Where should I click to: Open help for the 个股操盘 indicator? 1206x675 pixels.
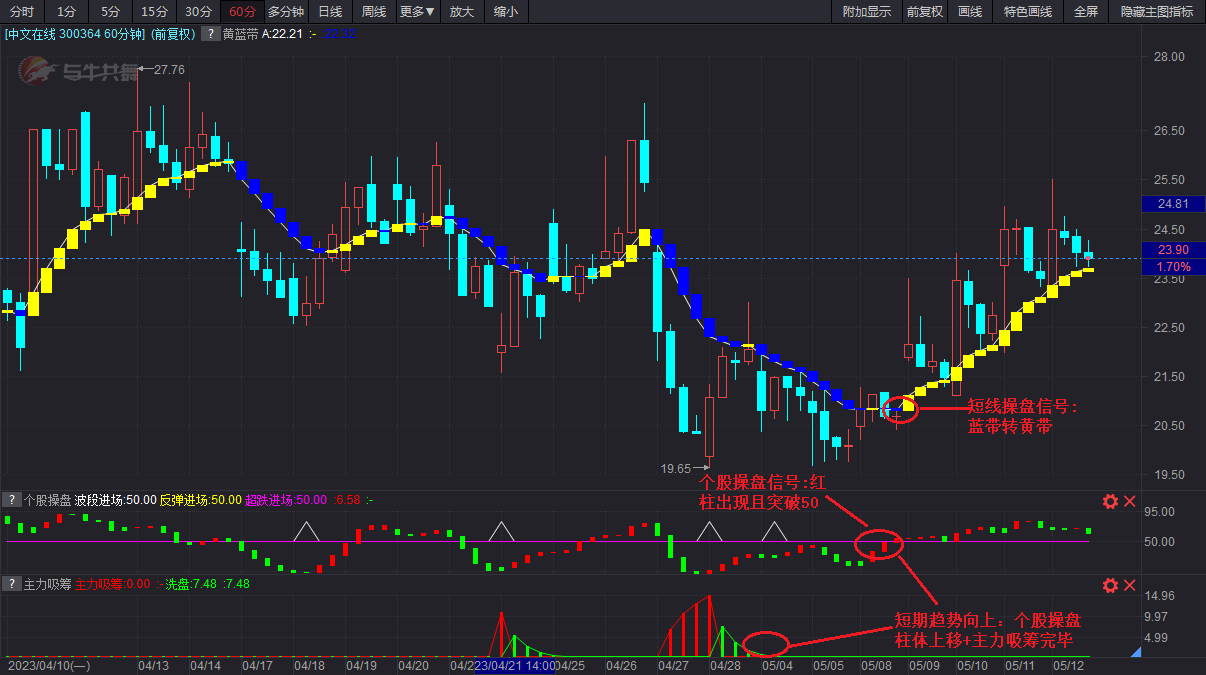pyautogui.click(x=12, y=500)
